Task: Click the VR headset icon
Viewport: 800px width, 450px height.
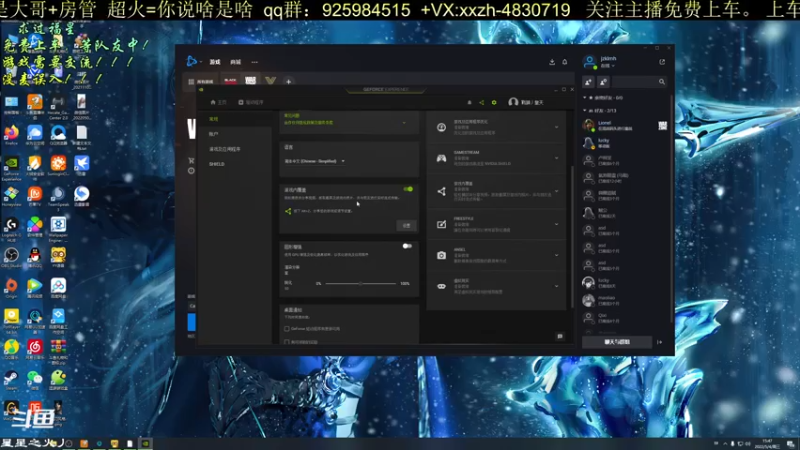Action: 441,286
